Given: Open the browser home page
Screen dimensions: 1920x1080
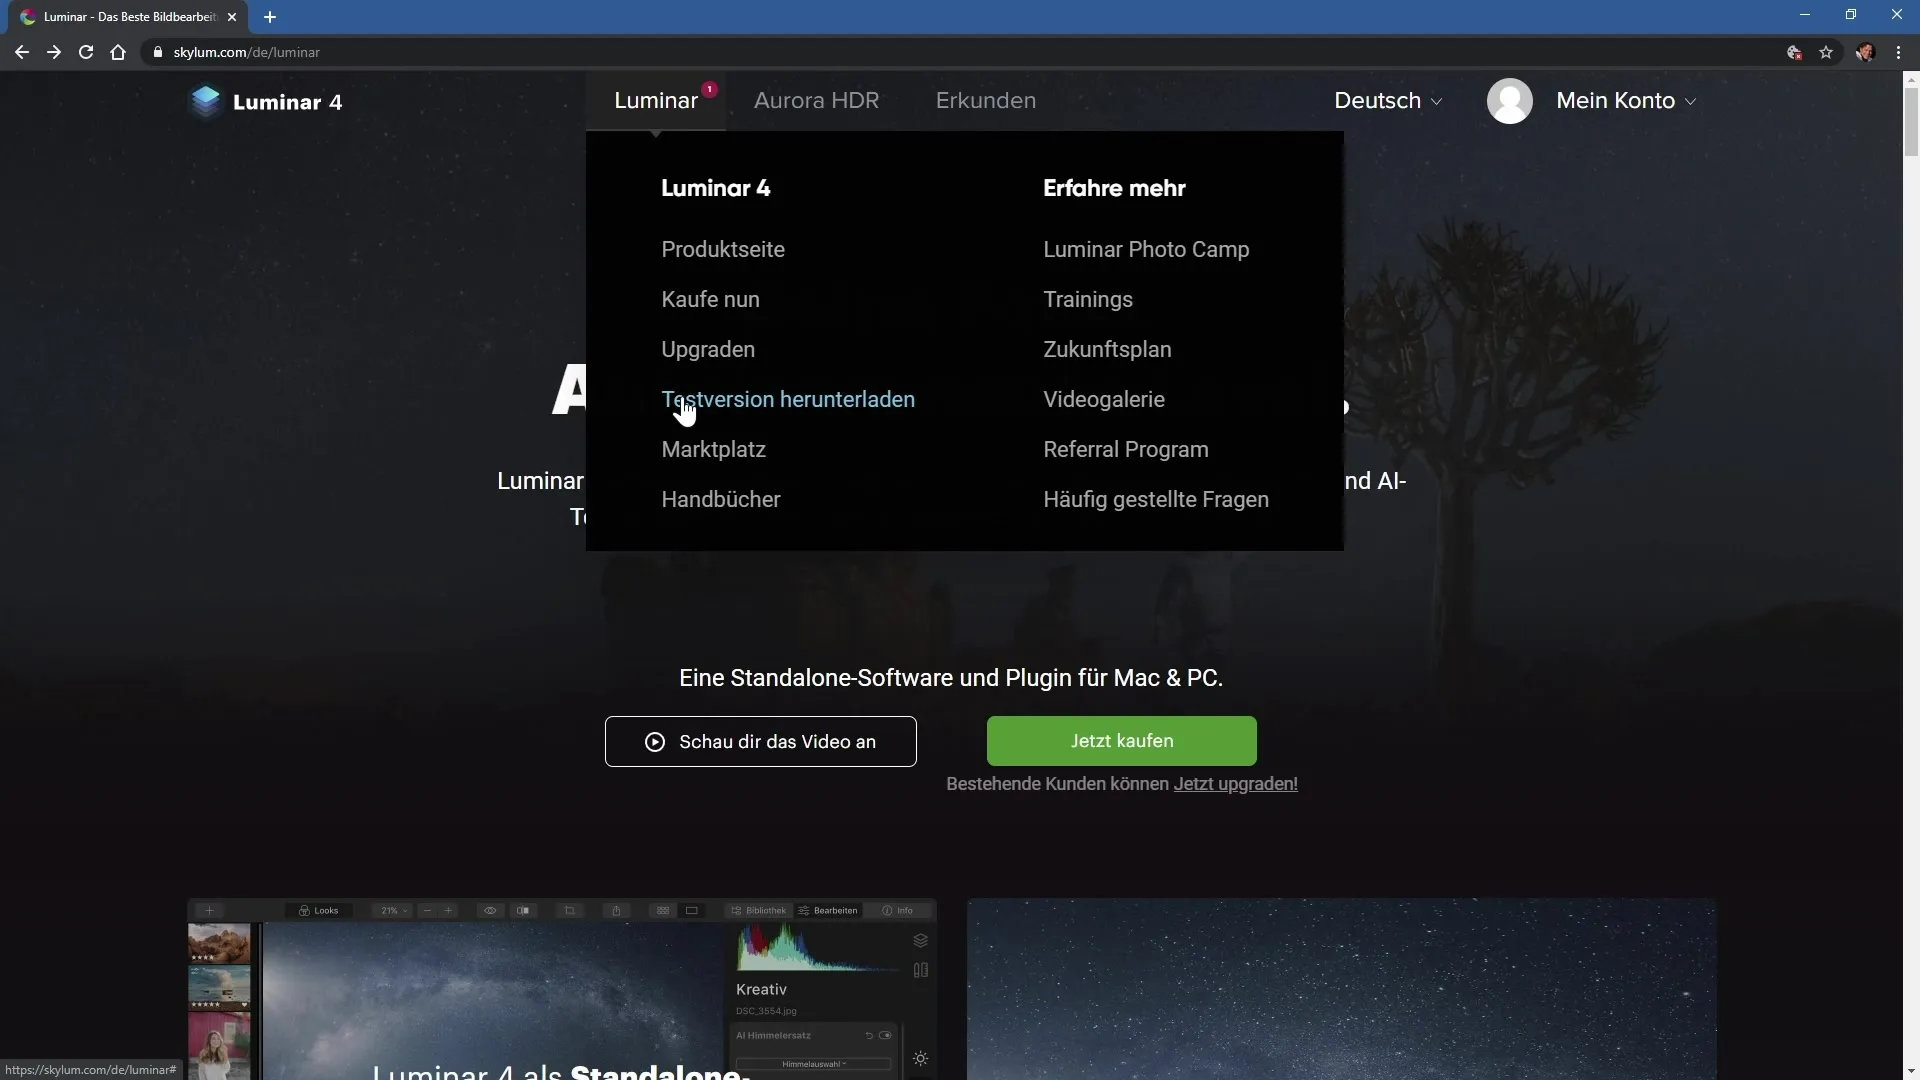Looking at the screenshot, I should [118, 52].
